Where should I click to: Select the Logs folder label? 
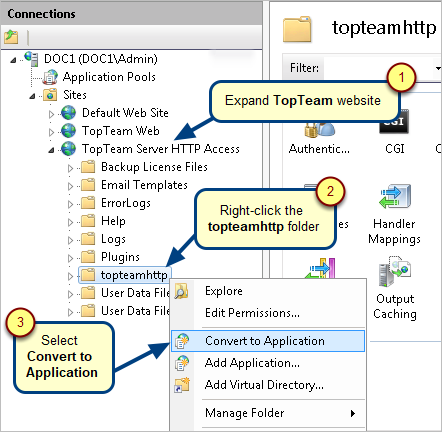pyautogui.click(x=113, y=239)
